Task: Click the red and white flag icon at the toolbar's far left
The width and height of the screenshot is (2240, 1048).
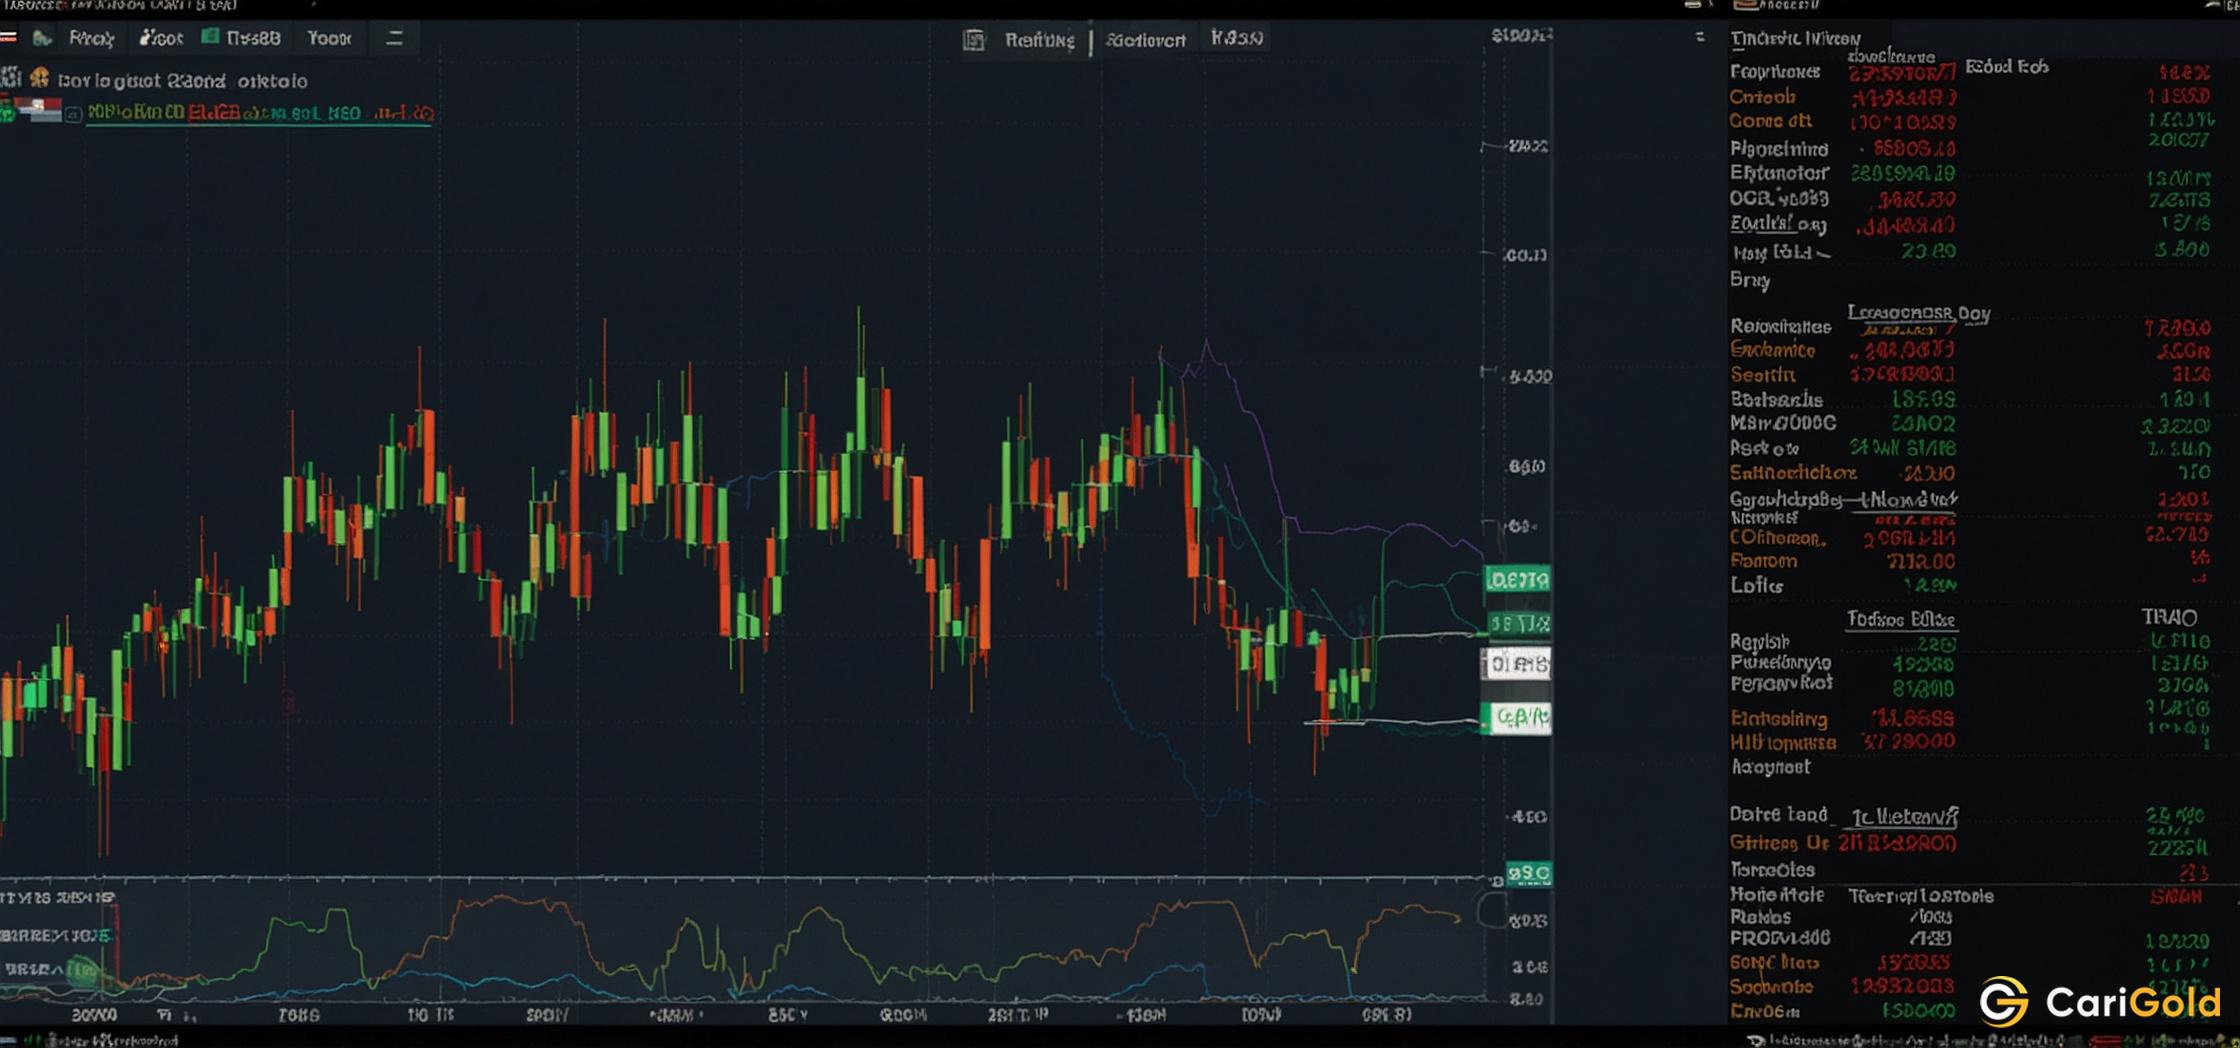Action: (x=9, y=38)
